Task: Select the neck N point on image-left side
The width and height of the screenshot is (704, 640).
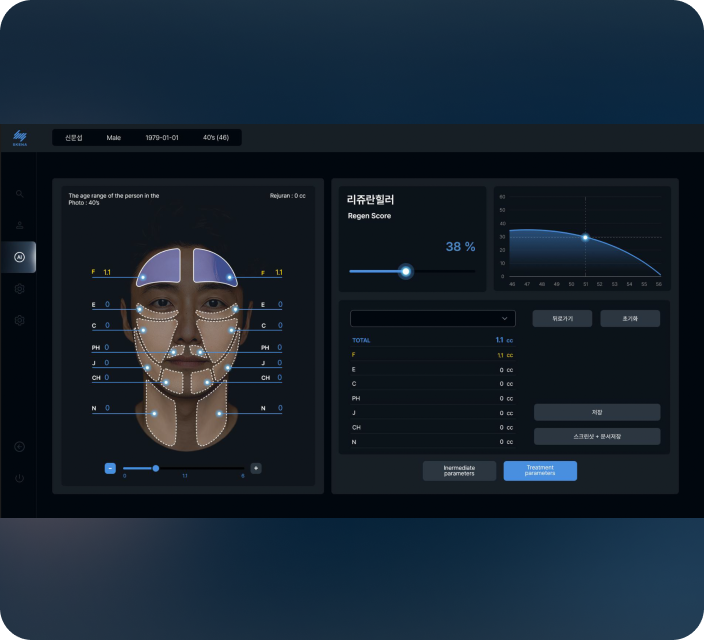Action: [154, 413]
